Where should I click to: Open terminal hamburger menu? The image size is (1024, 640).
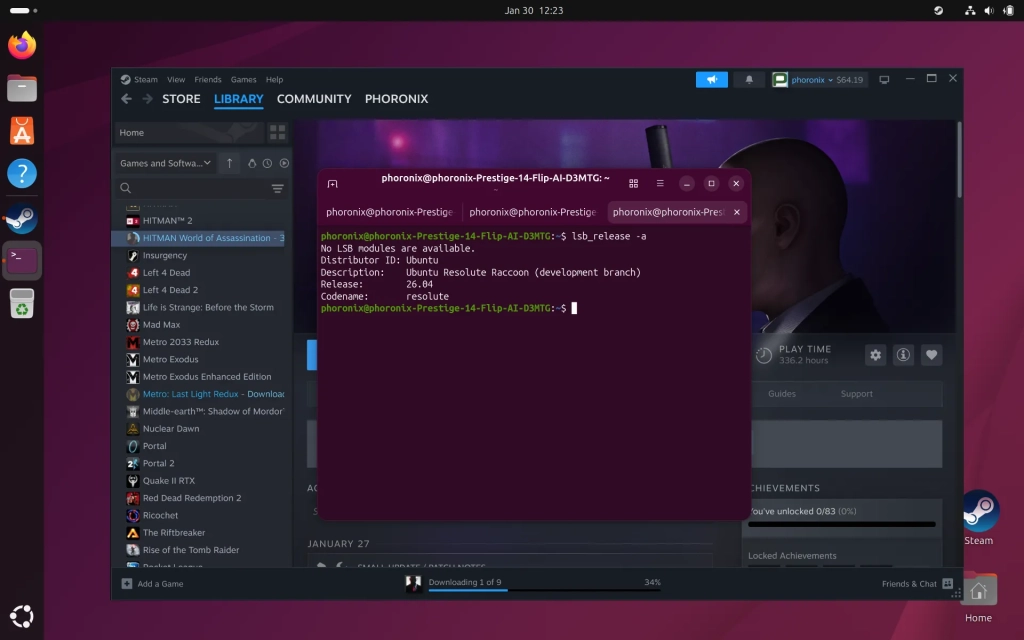[660, 184]
